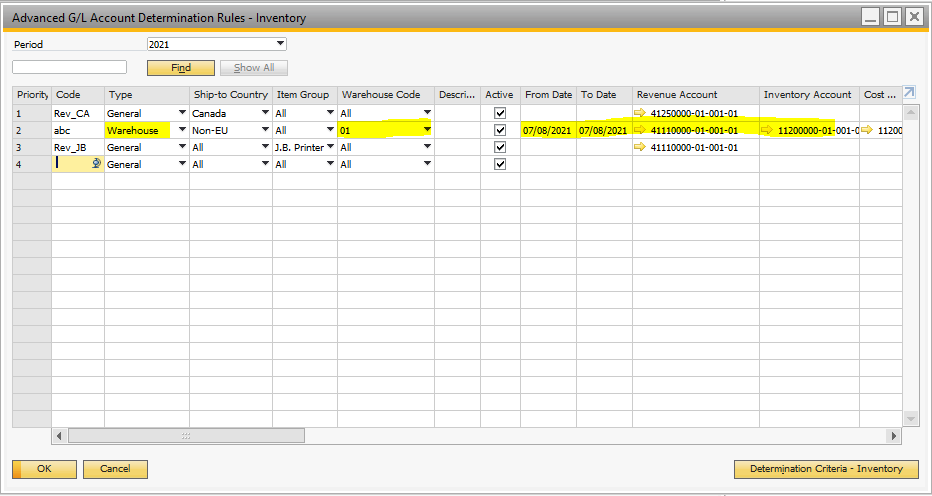Click the Active column header
932x496 pixels.
[500, 95]
